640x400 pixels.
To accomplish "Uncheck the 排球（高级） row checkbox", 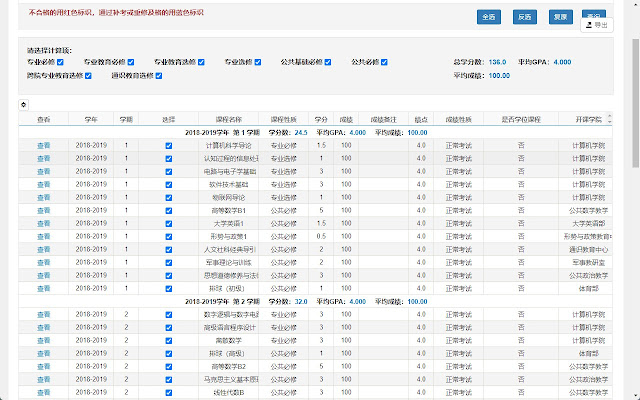I will pyautogui.click(x=169, y=353).
